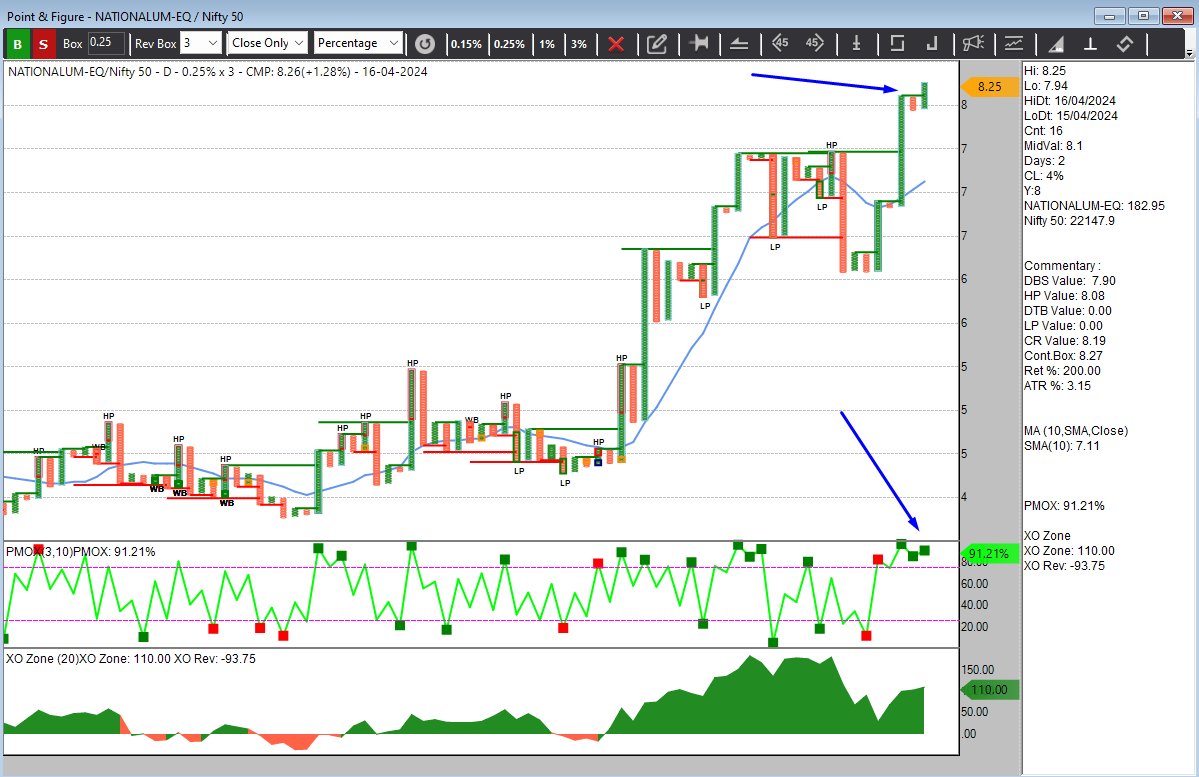Click the 'LoDt: 15/04/2024' text

[x=1071, y=116]
